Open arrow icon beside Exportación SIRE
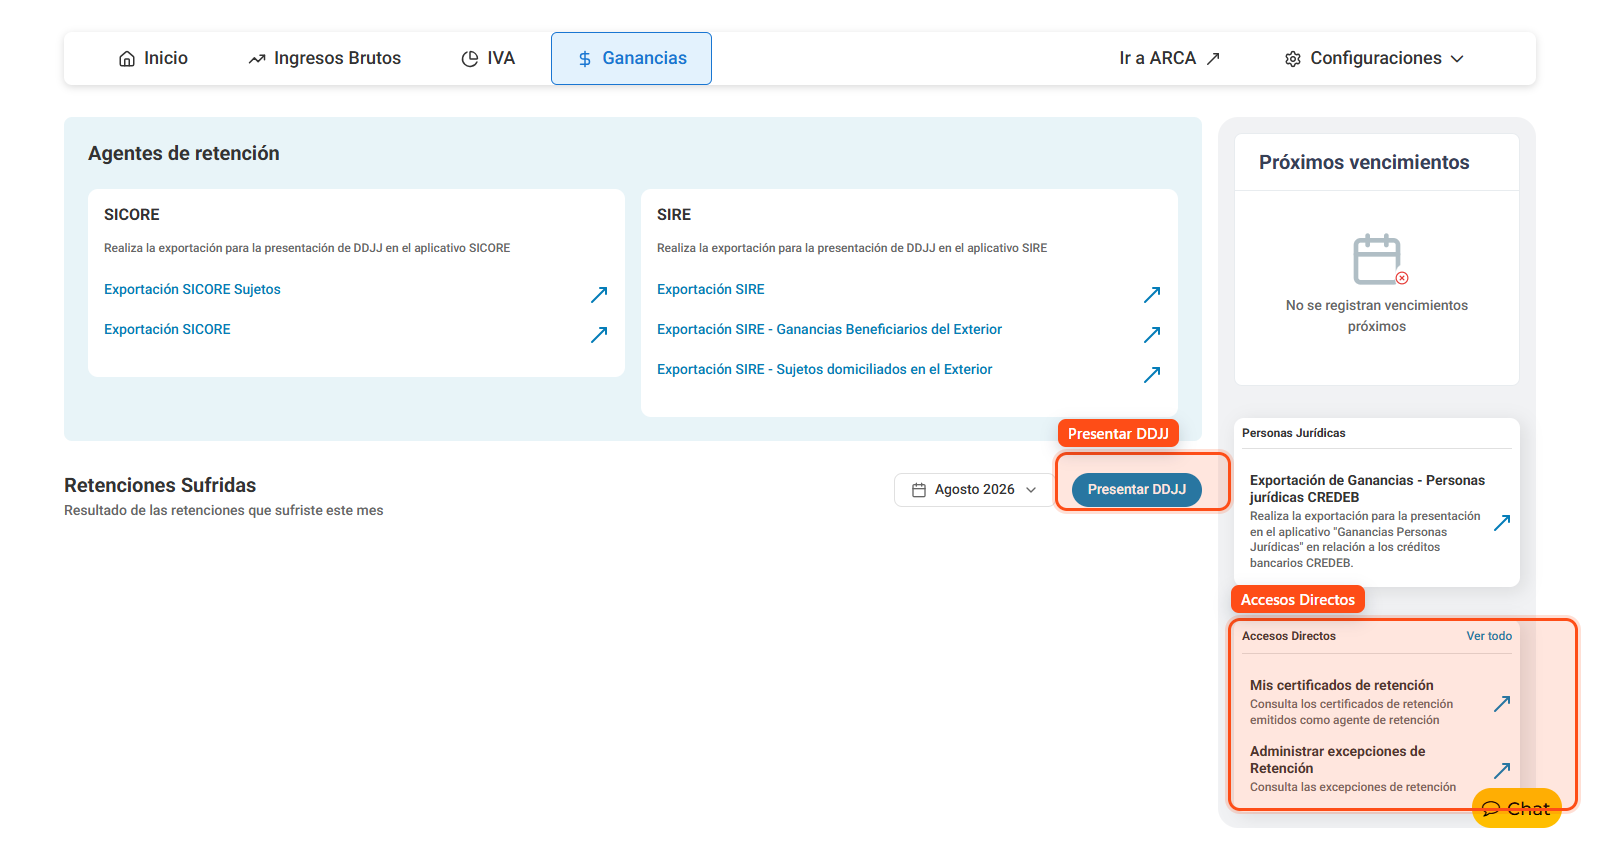The width and height of the screenshot is (1600, 850). 1152,294
